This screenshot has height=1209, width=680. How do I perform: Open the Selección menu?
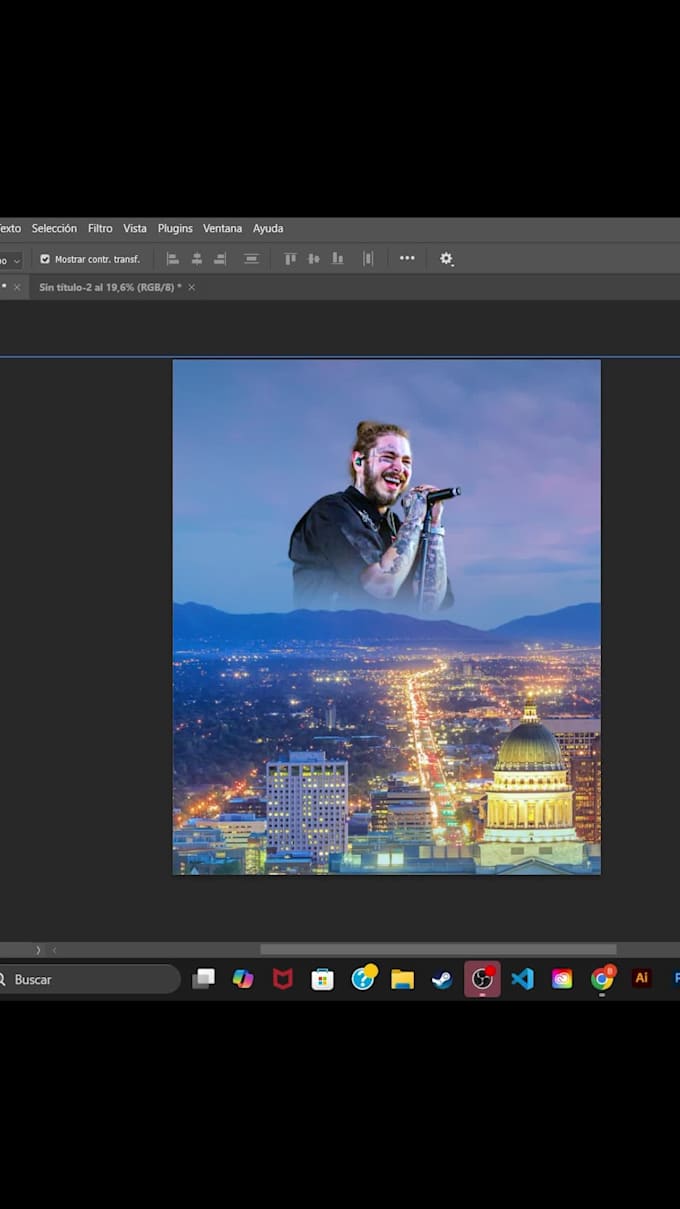pyautogui.click(x=54, y=228)
